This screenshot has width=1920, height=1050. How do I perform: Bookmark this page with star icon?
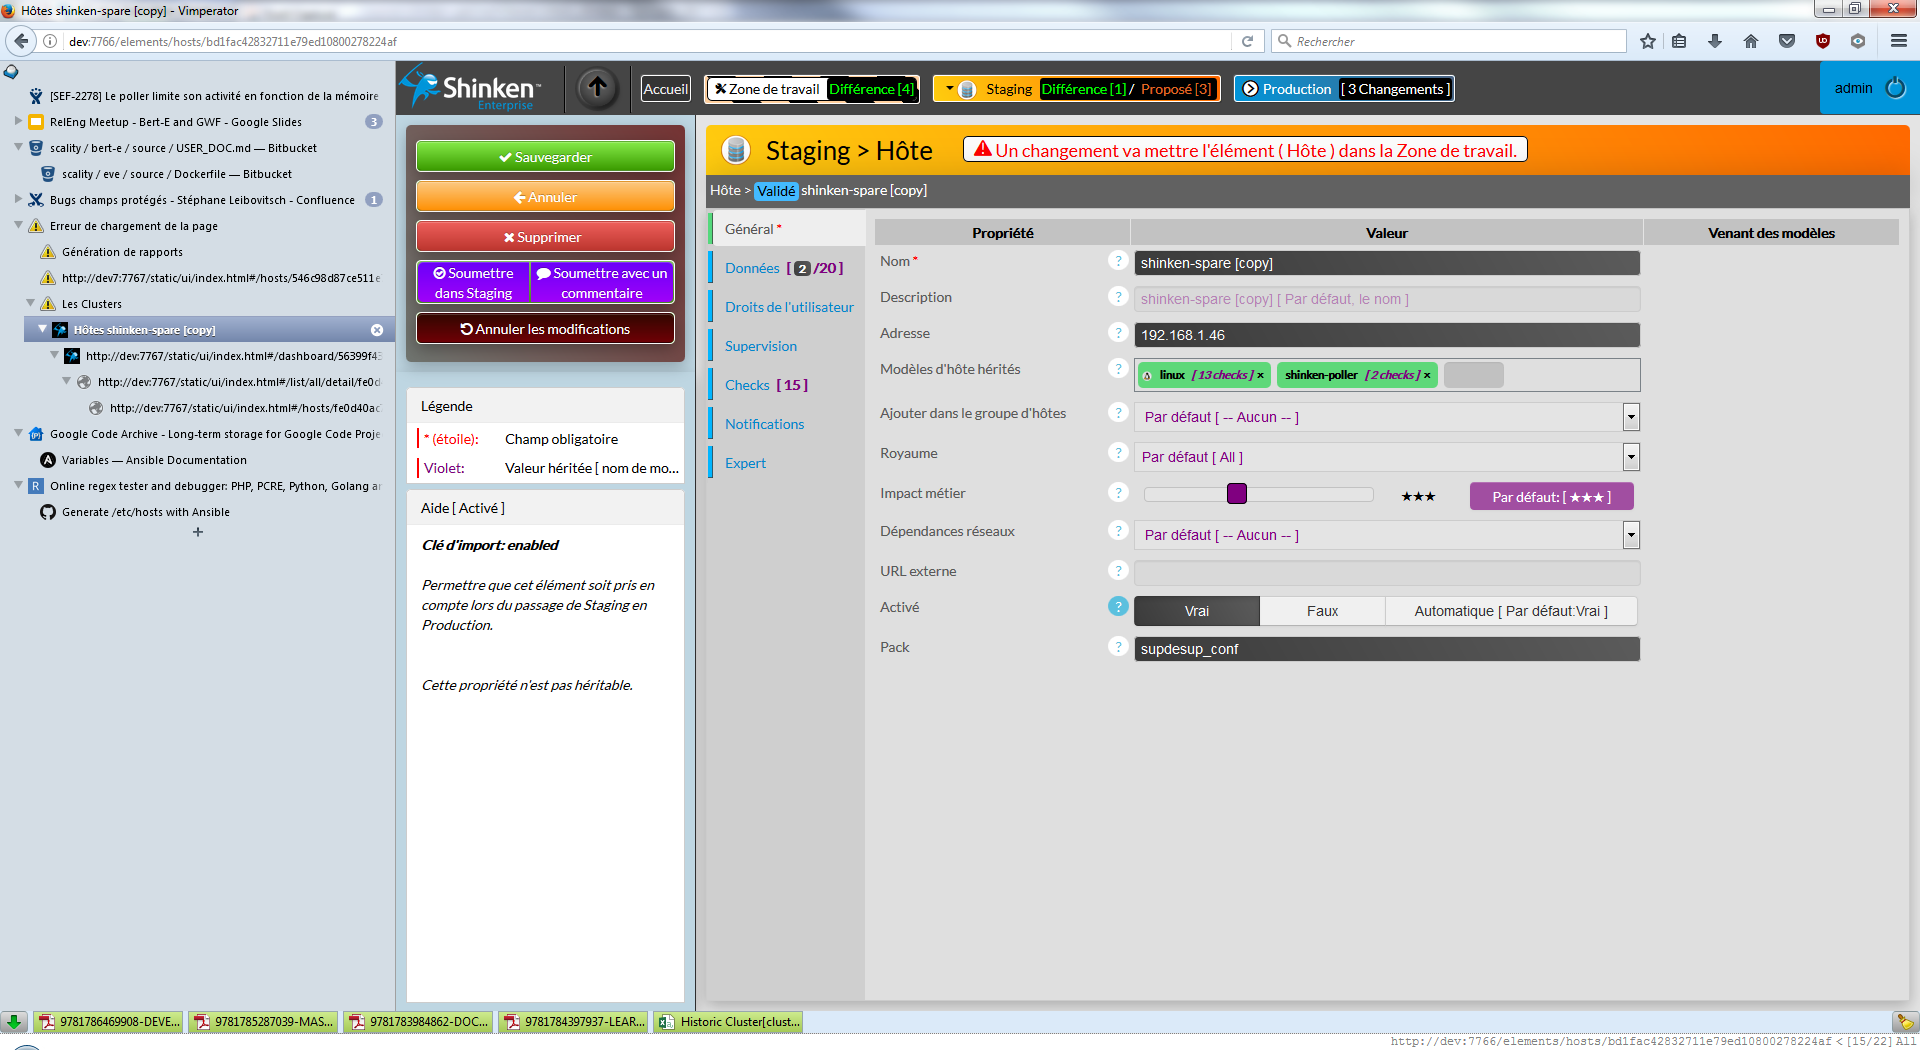(x=1648, y=41)
